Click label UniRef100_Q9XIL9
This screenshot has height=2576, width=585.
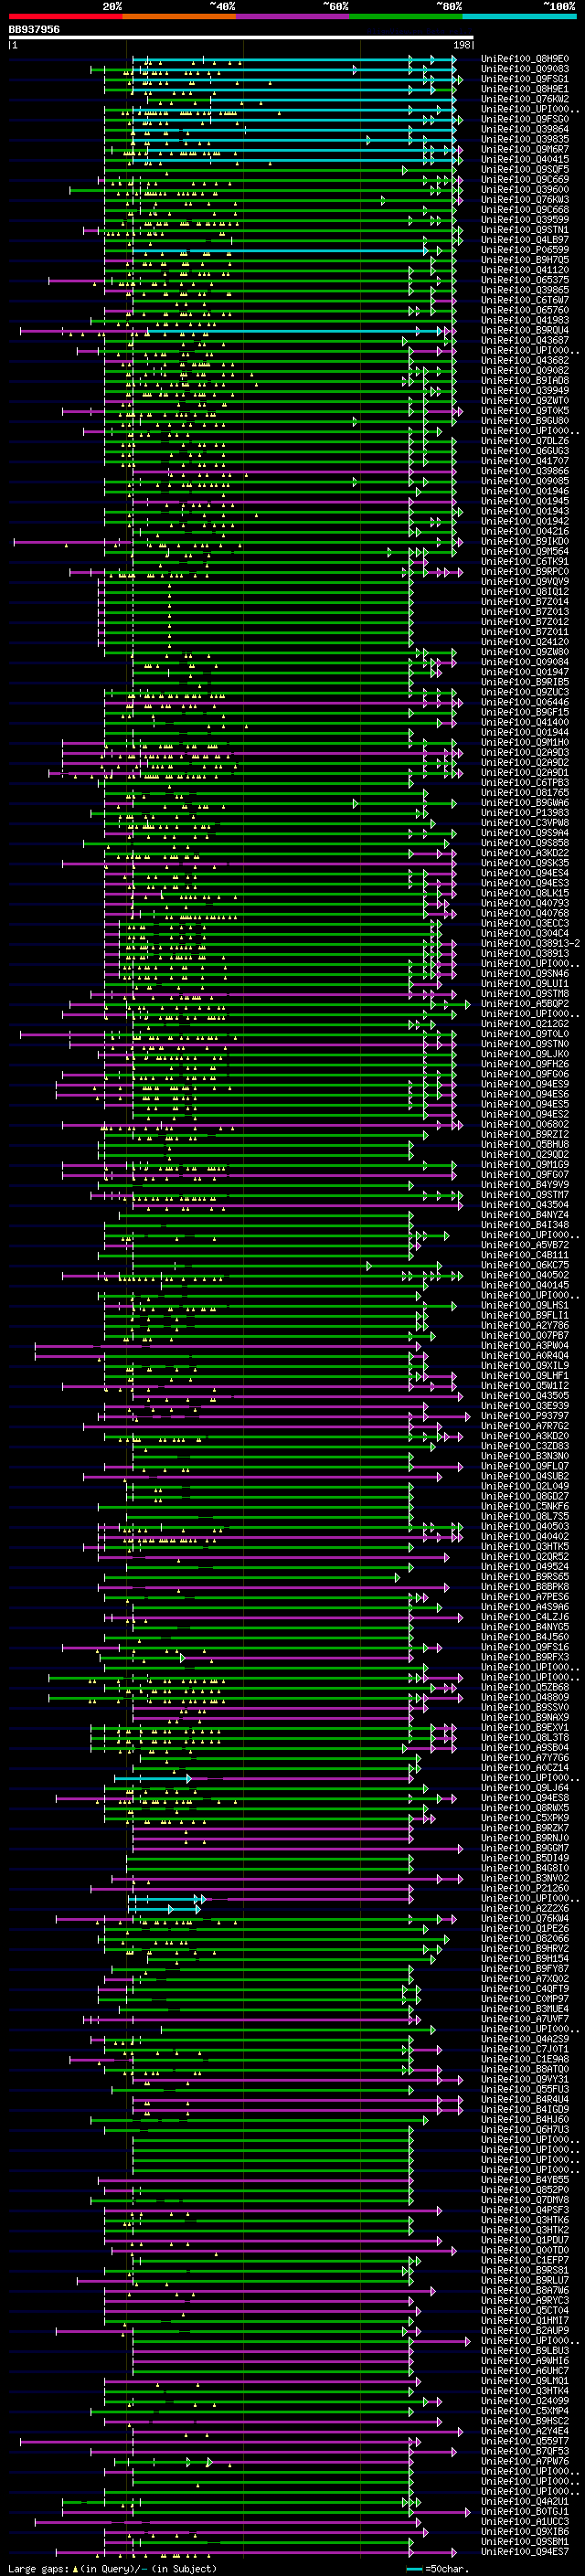[525, 1366]
